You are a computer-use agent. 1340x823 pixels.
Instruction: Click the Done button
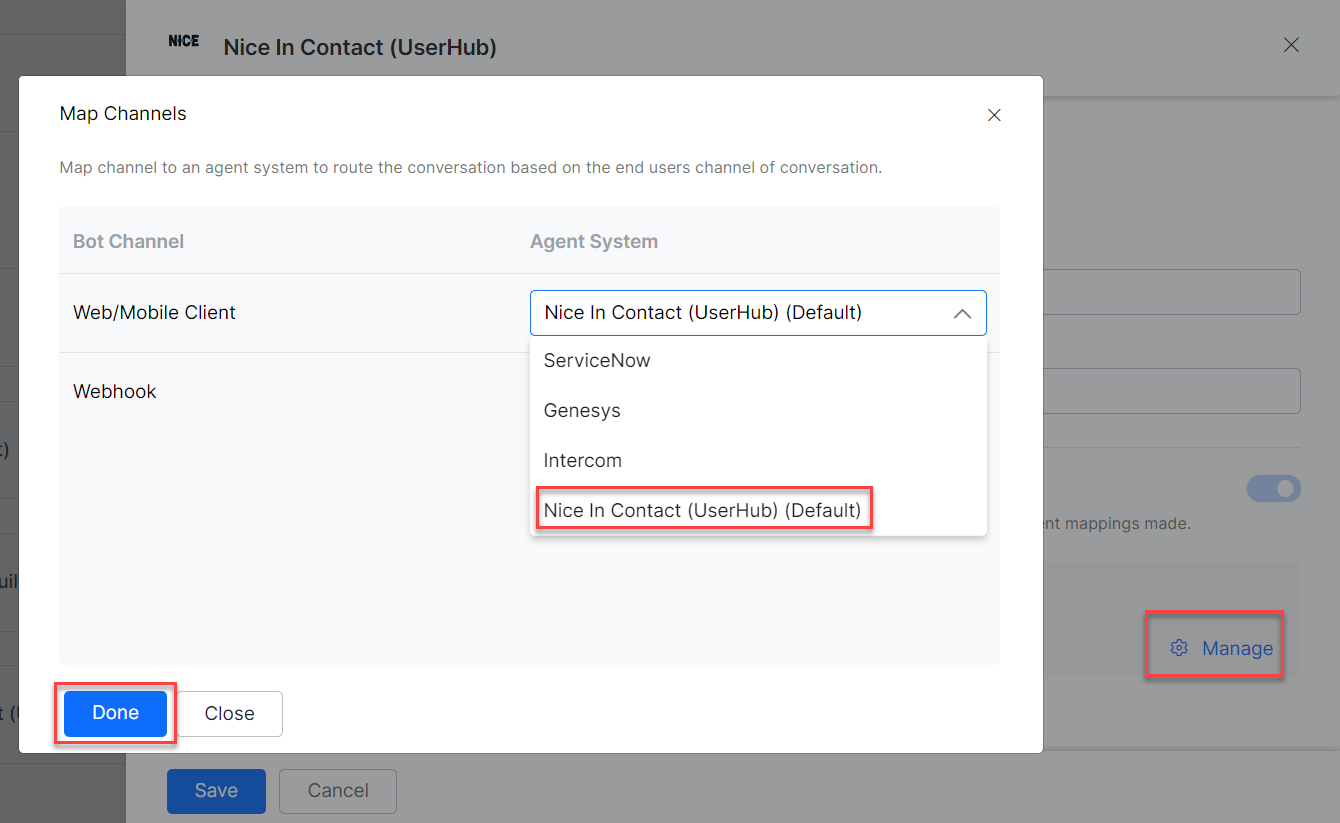115,713
